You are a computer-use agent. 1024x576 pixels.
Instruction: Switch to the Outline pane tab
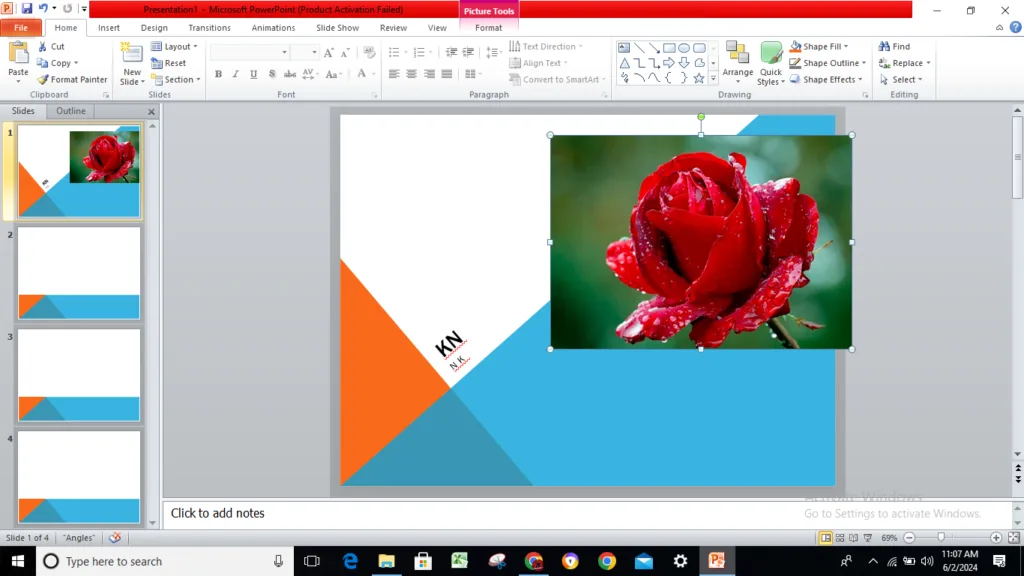click(71, 111)
